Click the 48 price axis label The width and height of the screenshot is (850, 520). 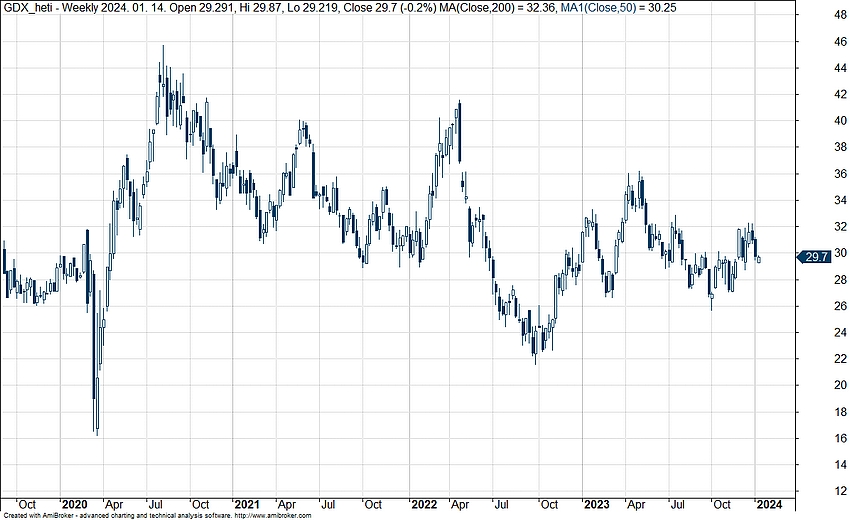(840, 15)
